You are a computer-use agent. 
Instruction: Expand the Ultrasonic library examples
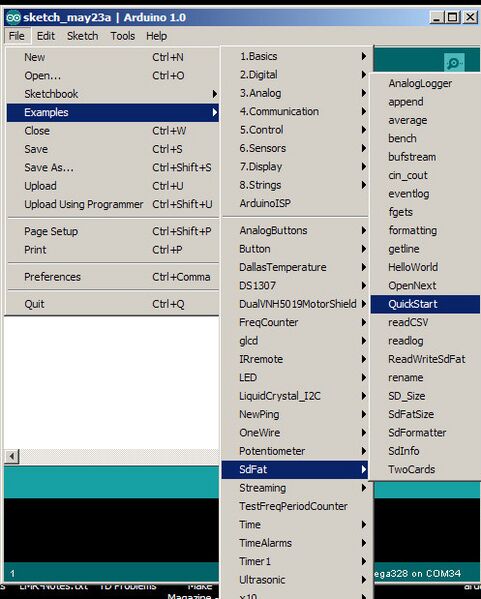tap(295, 580)
